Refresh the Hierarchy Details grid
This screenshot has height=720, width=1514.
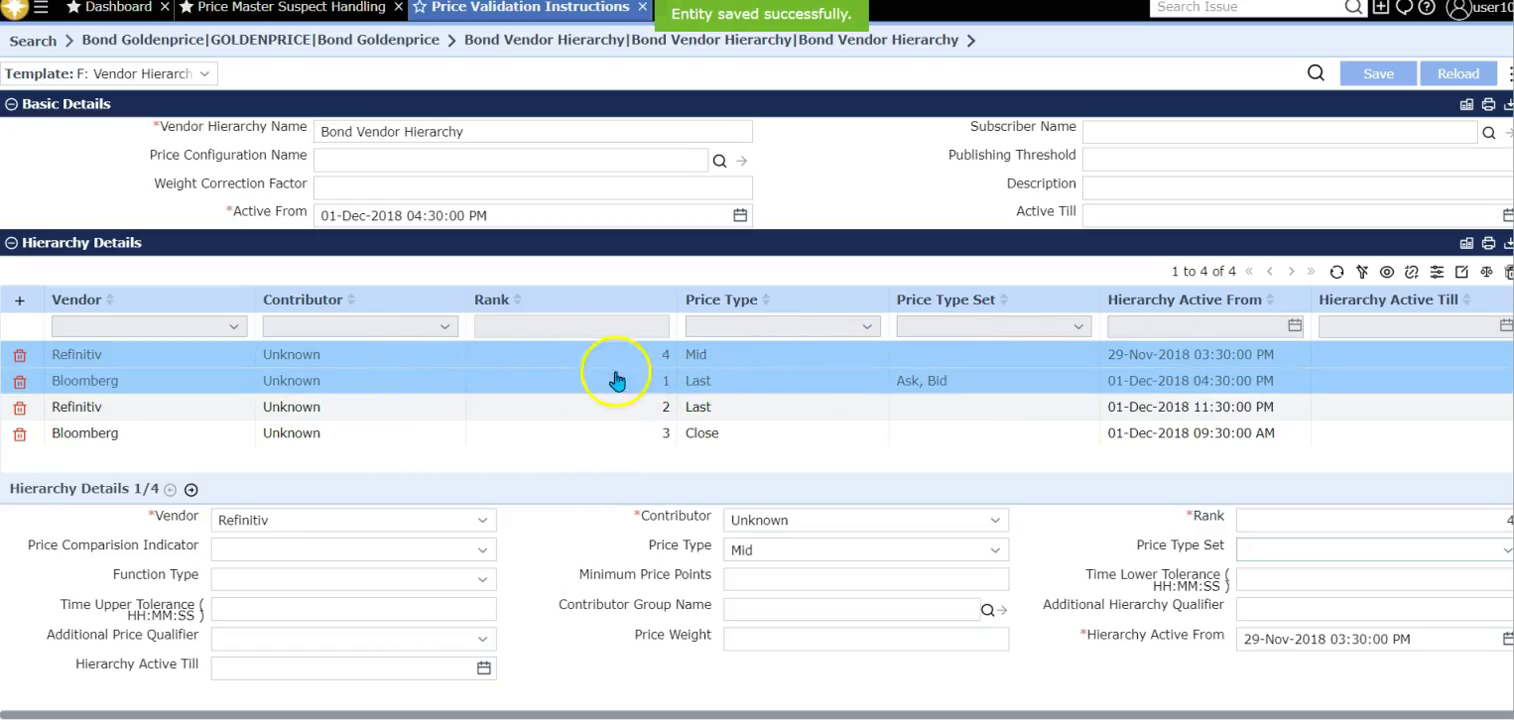(x=1337, y=272)
